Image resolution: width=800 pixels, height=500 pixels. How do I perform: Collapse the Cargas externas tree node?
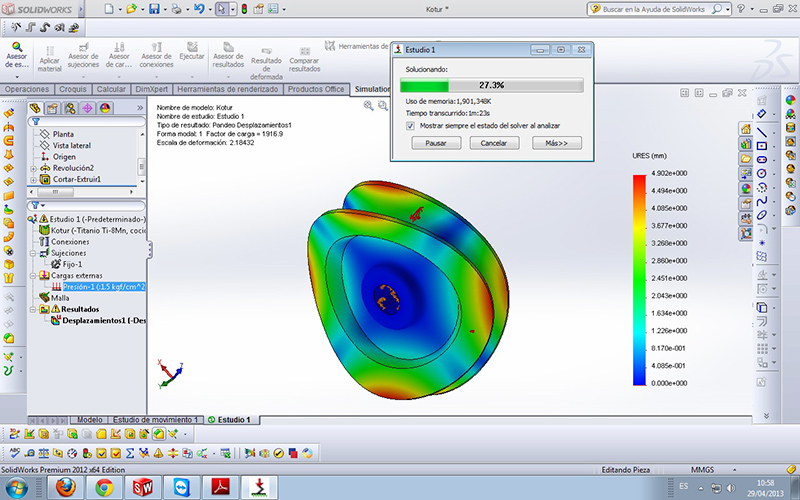coord(32,275)
